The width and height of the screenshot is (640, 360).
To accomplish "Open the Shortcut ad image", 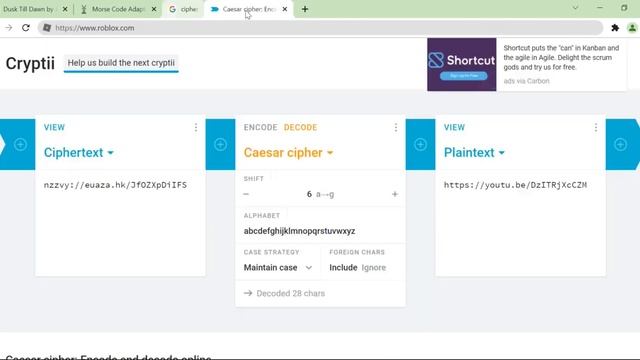I will coord(462,64).
